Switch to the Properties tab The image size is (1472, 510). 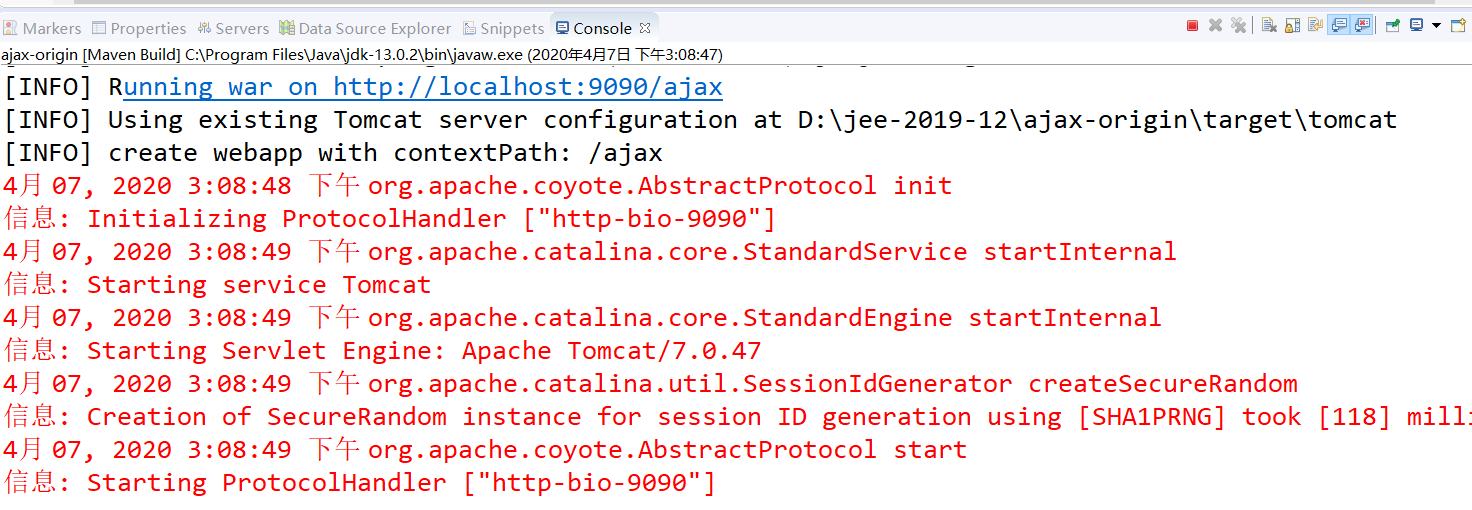138,28
